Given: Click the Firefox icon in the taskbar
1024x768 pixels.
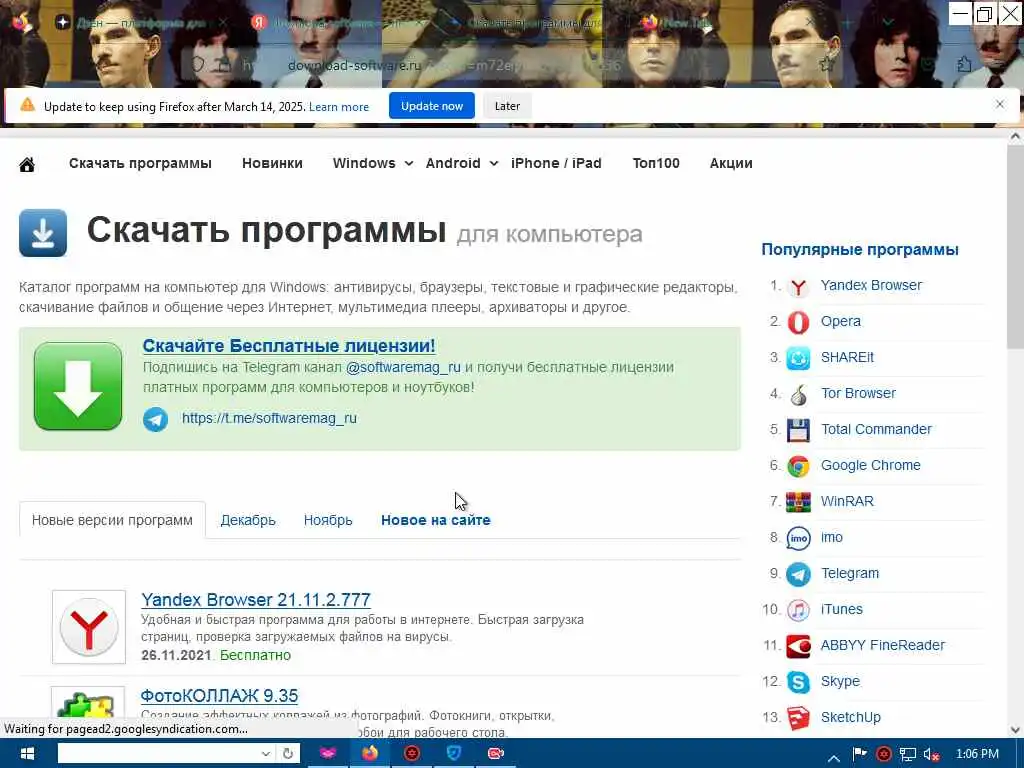Looking at the screenshot, I should point(370,754).
